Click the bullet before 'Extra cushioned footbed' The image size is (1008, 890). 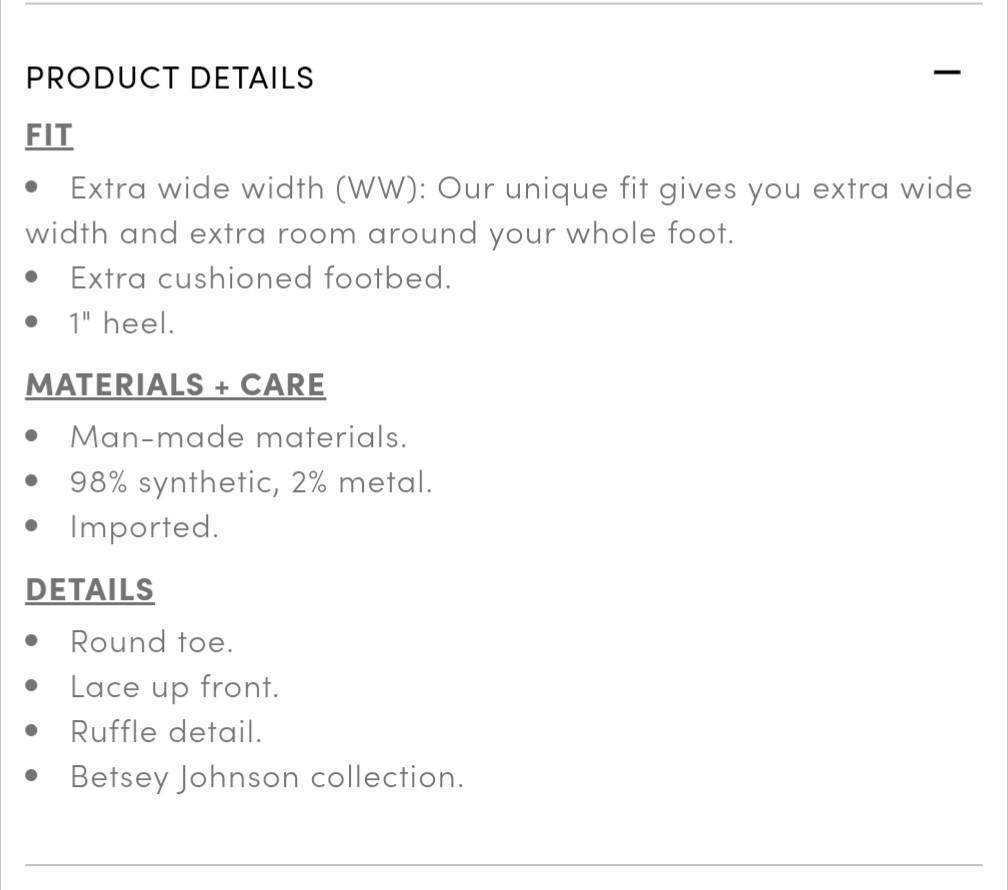click(x=34, y=278)
